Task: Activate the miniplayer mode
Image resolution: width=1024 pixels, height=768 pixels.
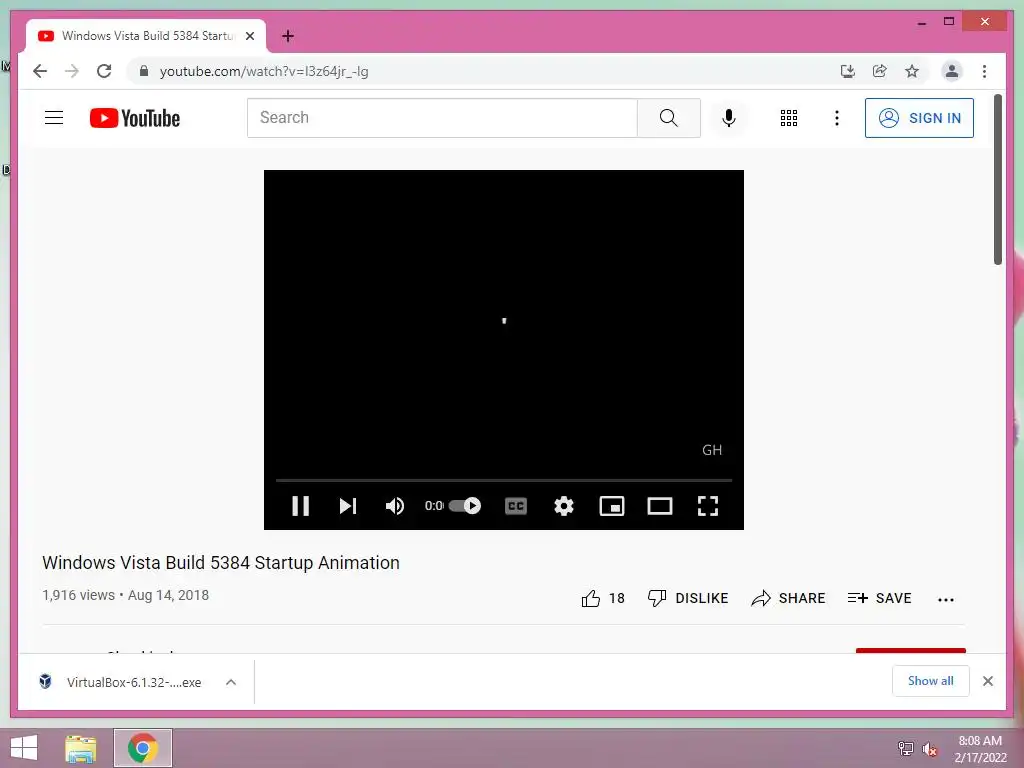Action: pyautogui.click(x=612, y=506)
